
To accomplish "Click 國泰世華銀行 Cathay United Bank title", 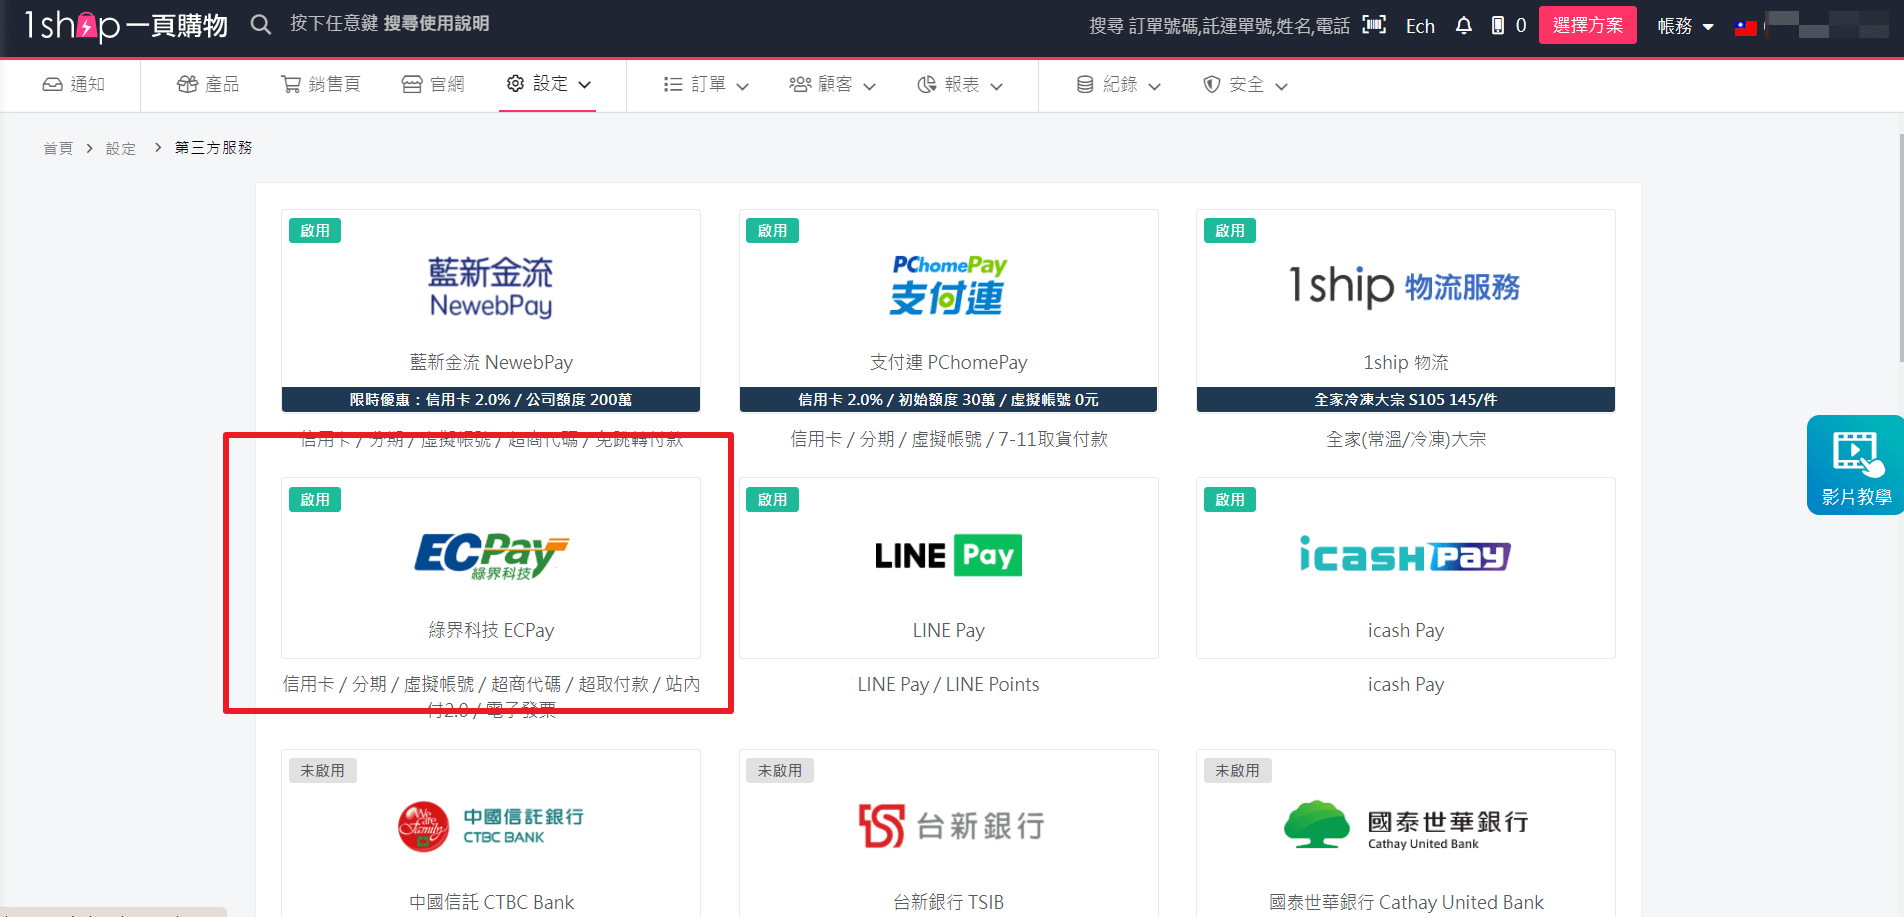I will coord(1405,902).
